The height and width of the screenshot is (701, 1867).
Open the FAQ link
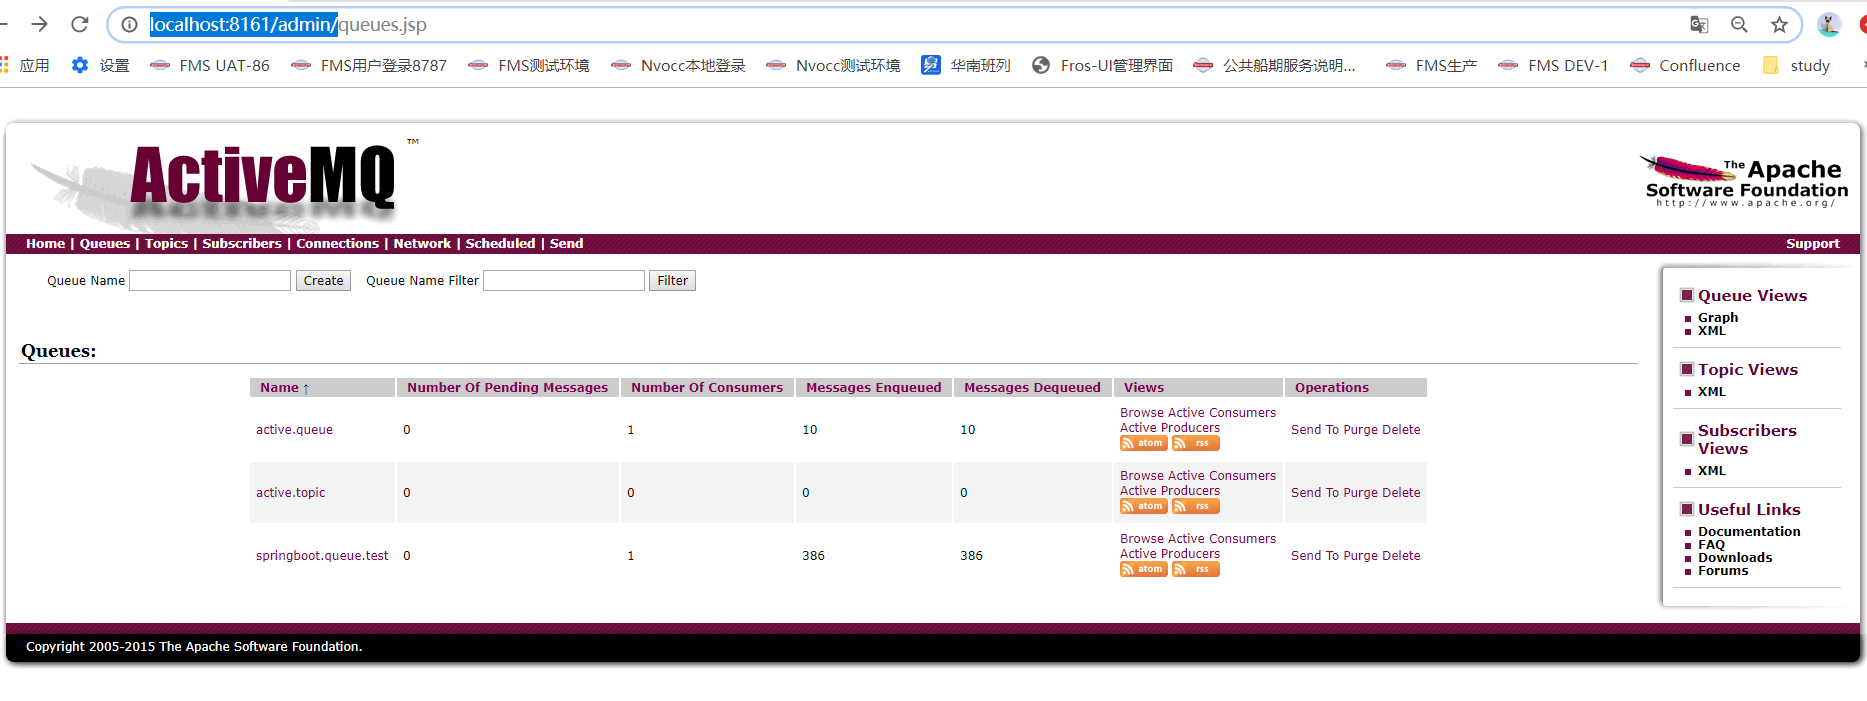click(x=1711, y=545)
